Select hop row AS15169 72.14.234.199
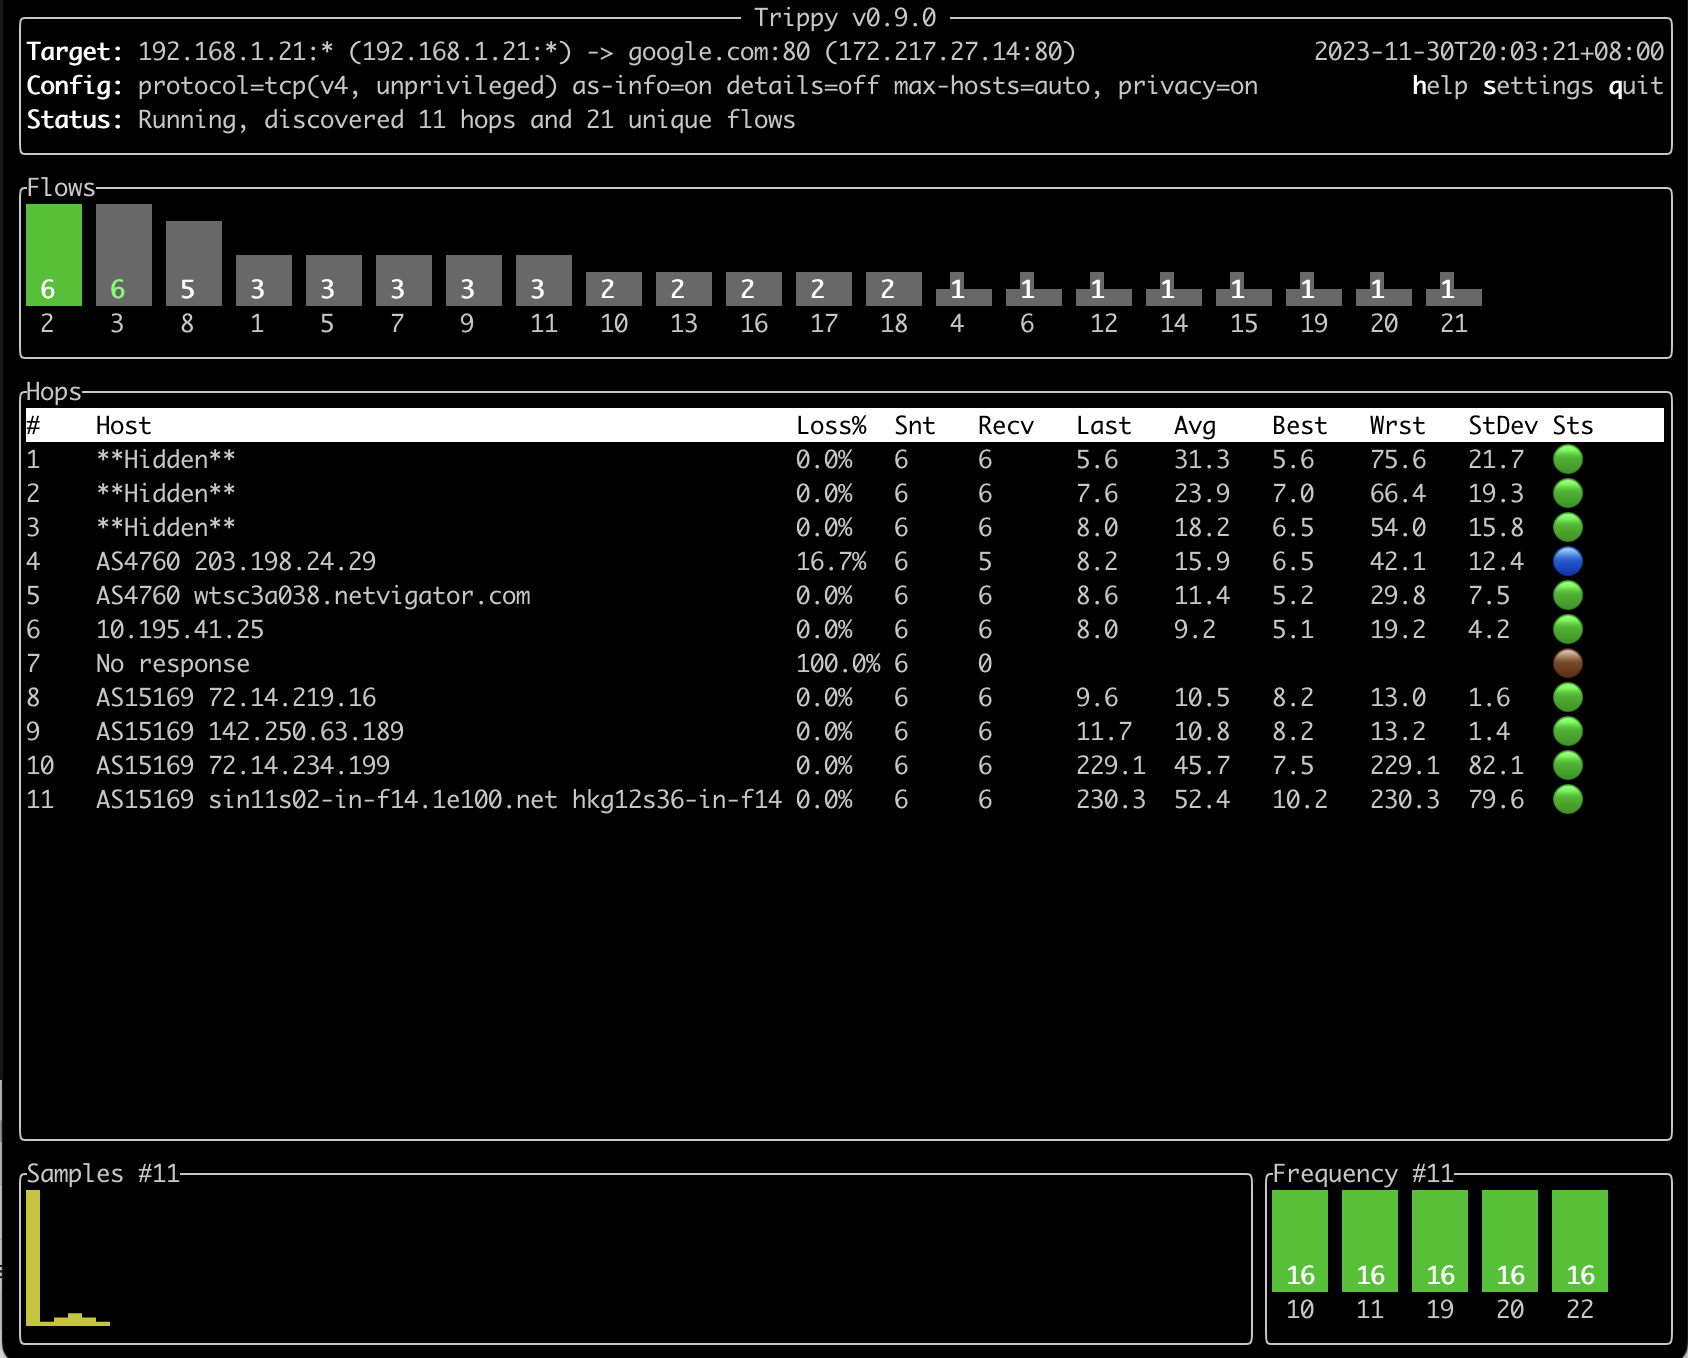 click(x=844, y=765)
